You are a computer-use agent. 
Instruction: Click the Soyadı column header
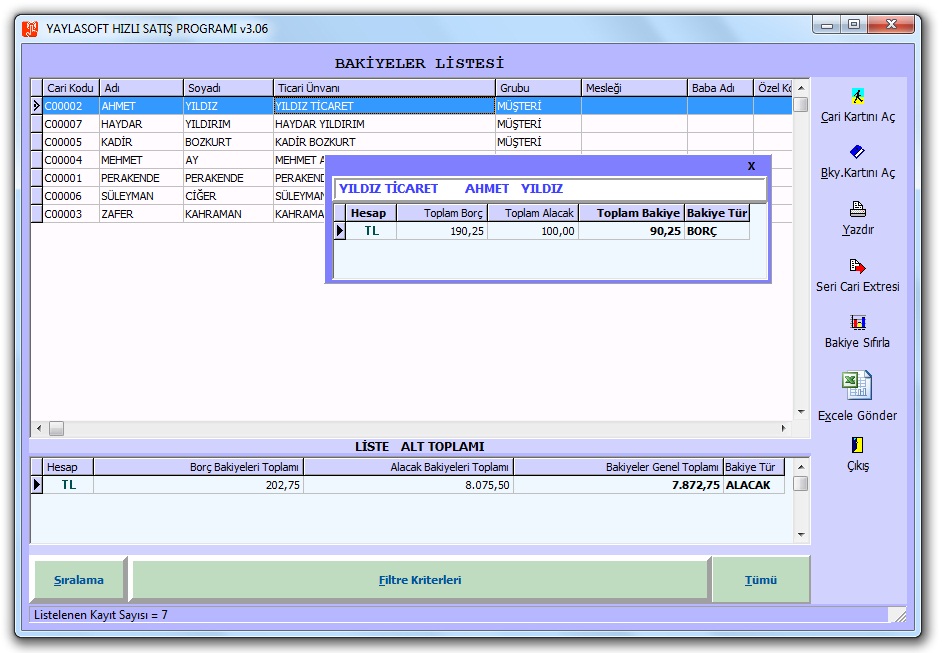(228, 88)
